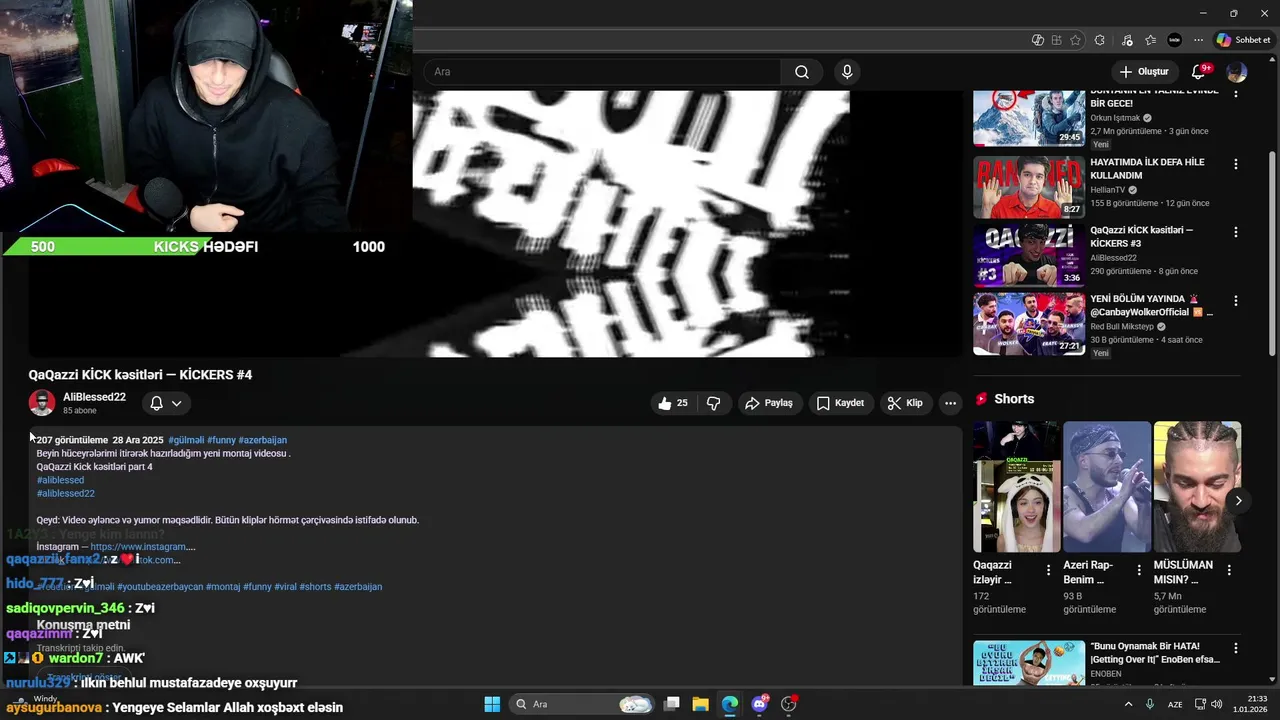Play the Azeri Rap-Benim short thumbnail

point(1107,487)
